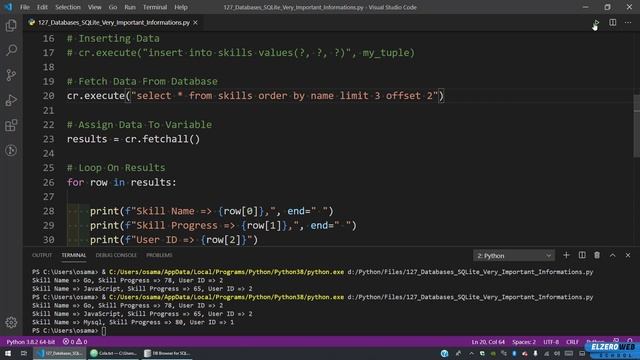Open the Selection menu
This screenshot has width=640, height=360.
click(68, 7)
